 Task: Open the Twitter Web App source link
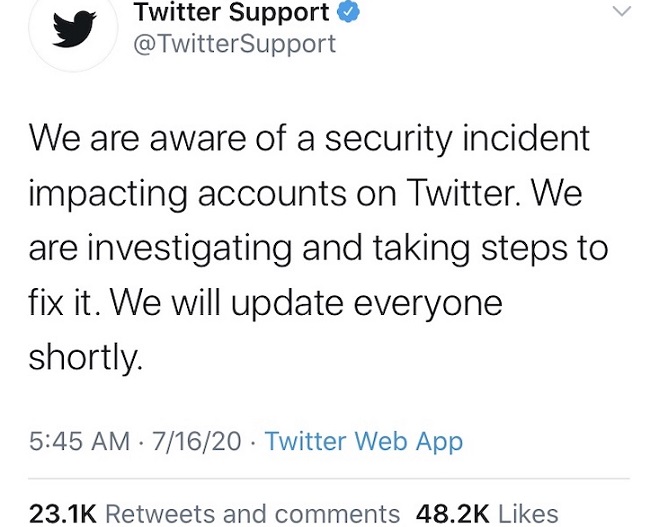[363, 441]
